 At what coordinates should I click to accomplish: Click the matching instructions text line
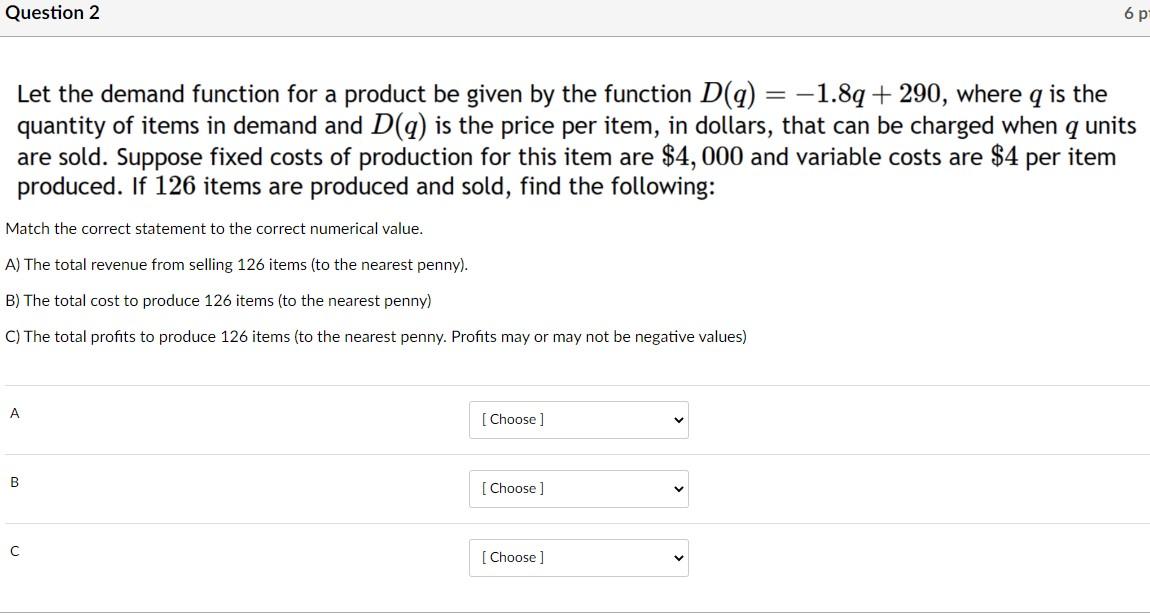(214, 228)
